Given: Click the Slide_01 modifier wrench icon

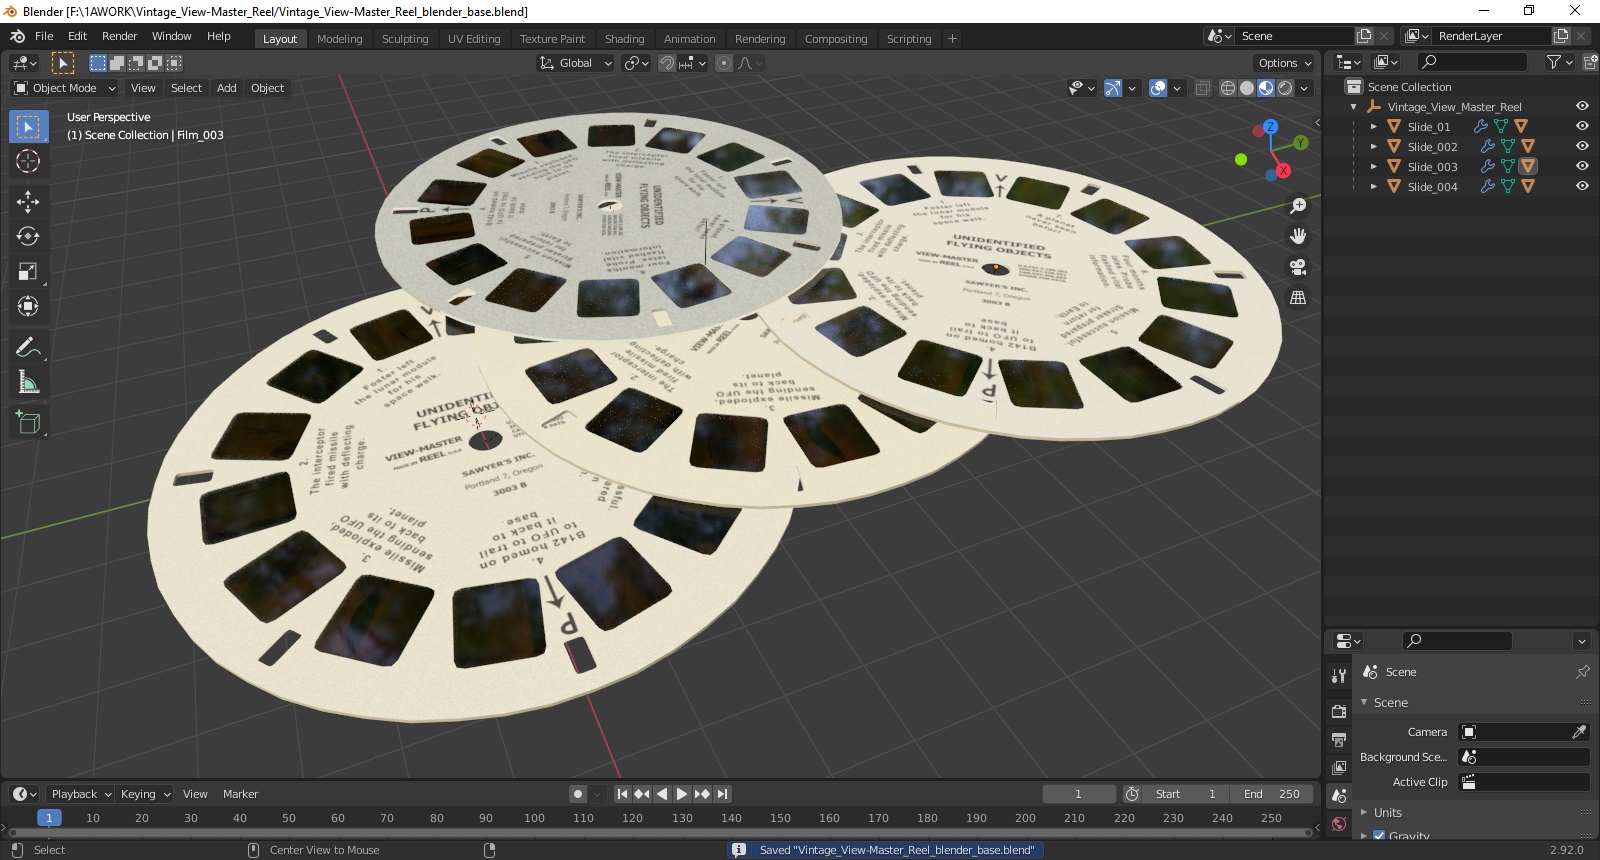Looking at the screenshot, I should click(1481, 126).
